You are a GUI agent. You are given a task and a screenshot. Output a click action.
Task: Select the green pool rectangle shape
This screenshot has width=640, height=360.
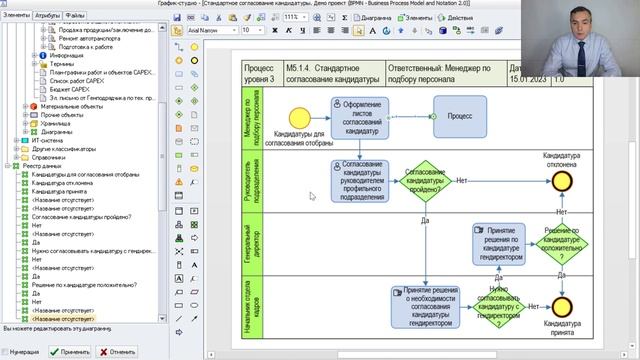click(179, 155)
